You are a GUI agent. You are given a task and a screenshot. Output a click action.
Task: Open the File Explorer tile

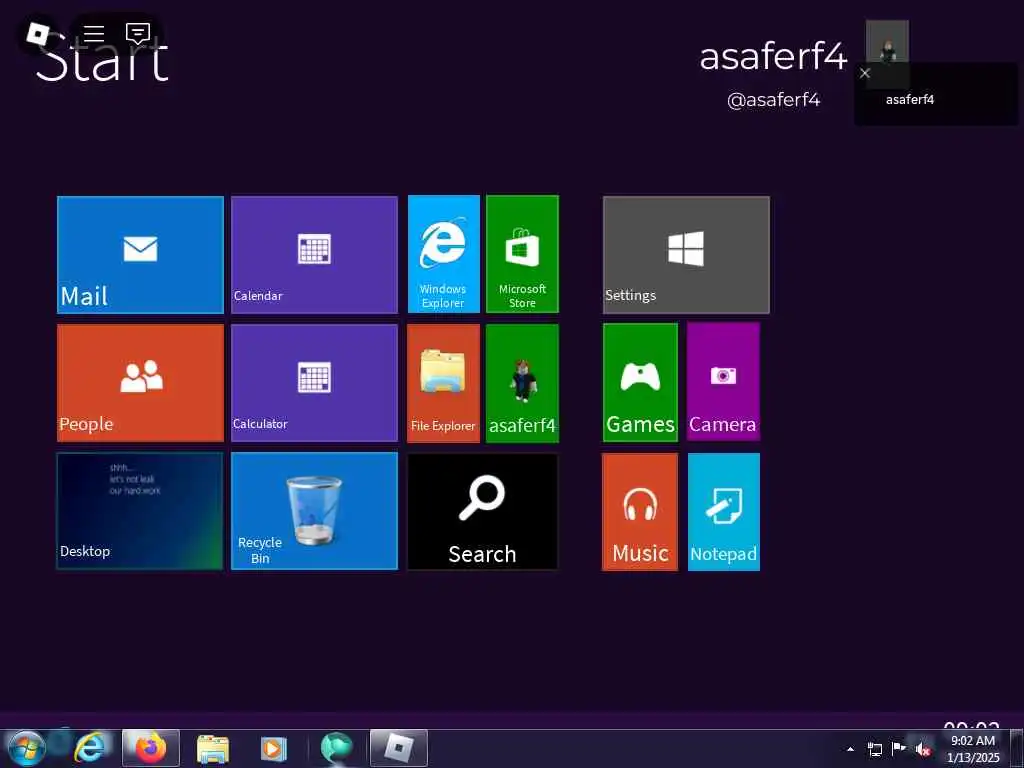pyautogui.click(x=443, y=383)
